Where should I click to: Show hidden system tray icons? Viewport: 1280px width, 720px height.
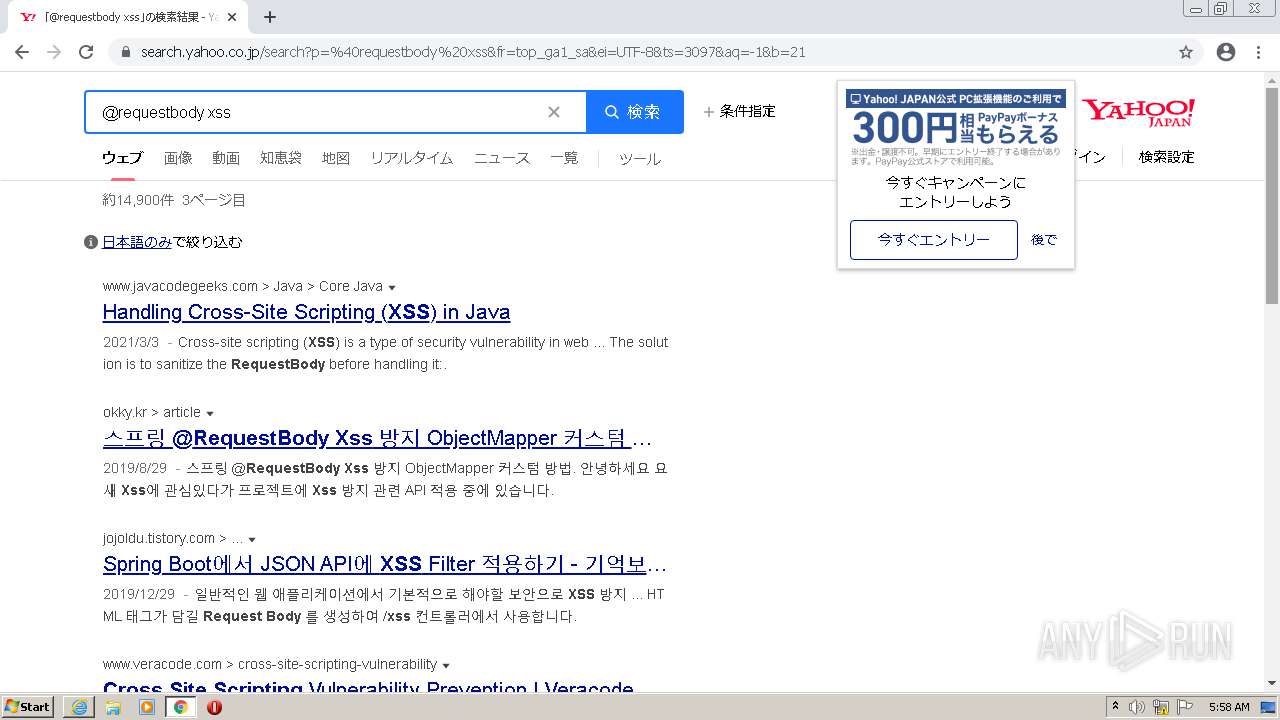1115,707
